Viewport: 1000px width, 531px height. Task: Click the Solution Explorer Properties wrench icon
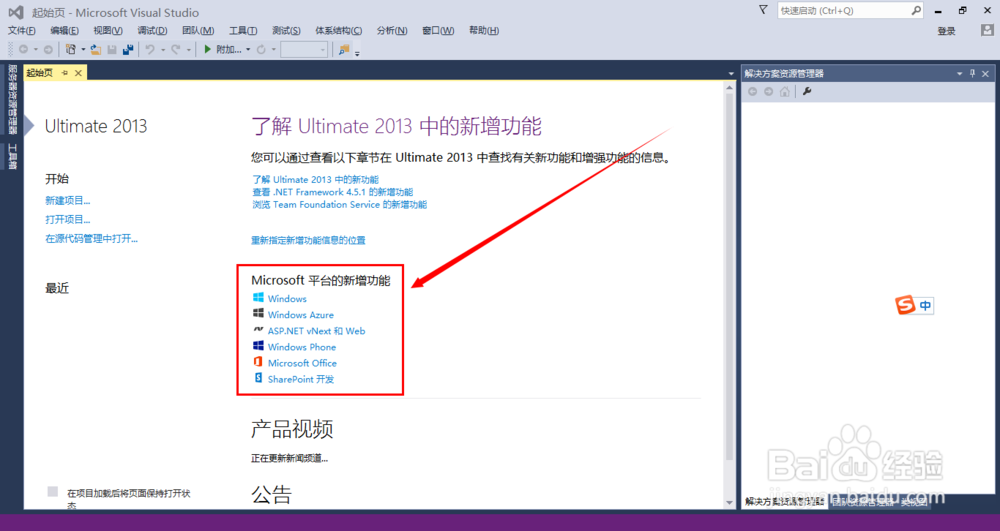pyautogui.click(x=807, y=92)
